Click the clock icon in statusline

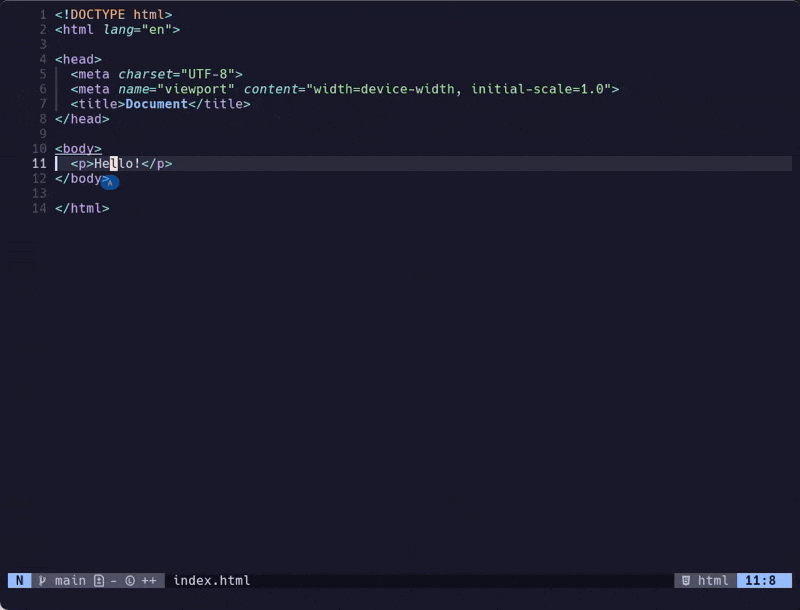pyautogui.click(x=130, y=580)
